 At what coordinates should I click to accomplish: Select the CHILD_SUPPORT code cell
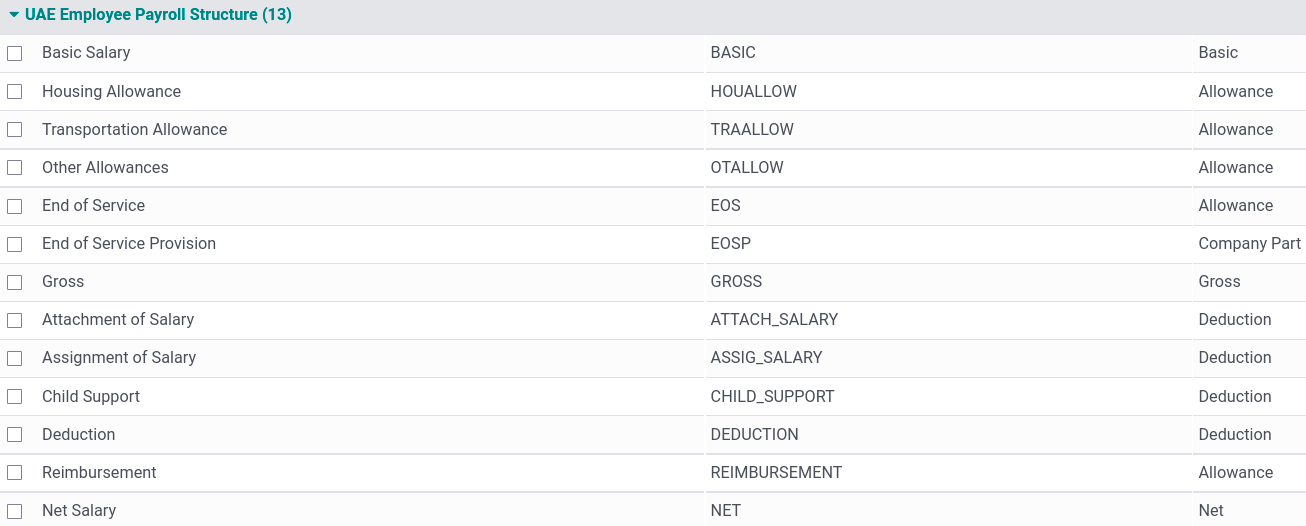point(772,397)
